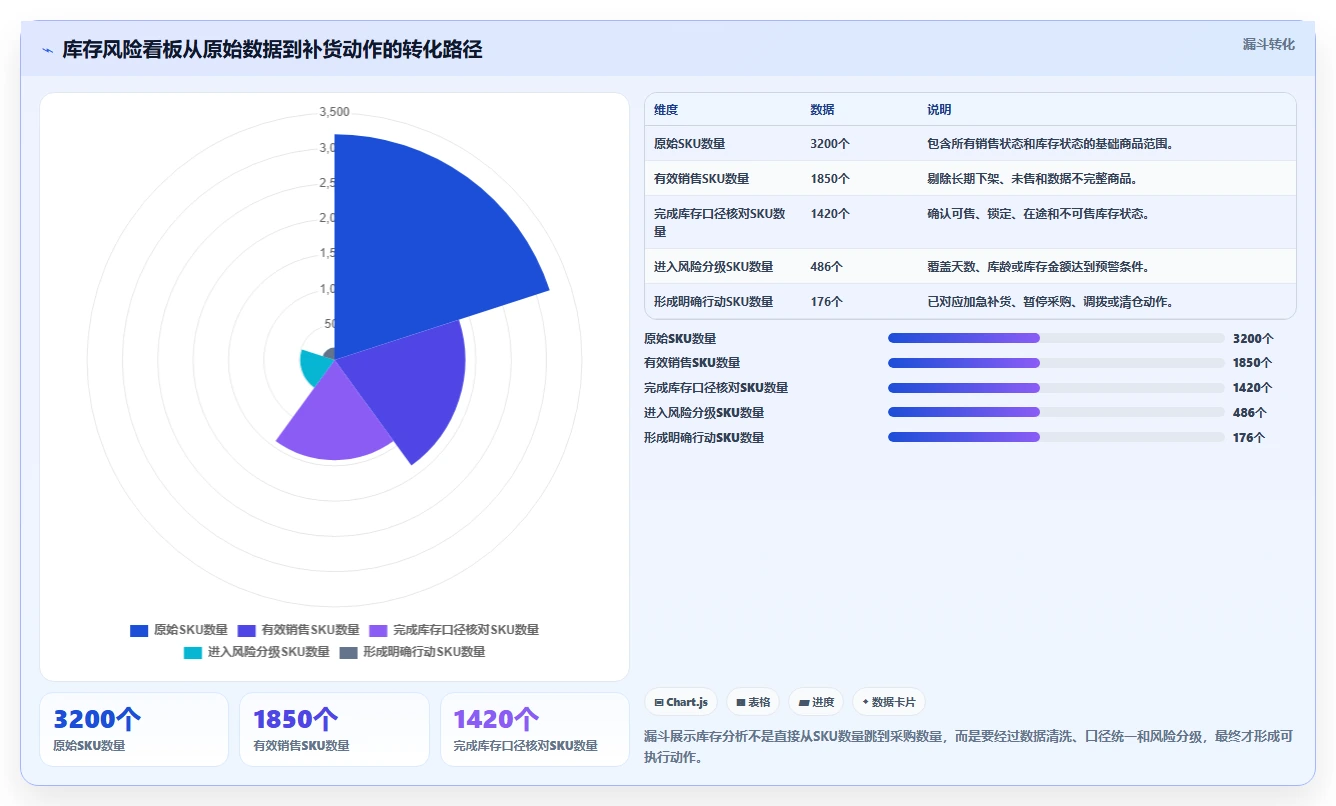The image size is (1336, 806).
Task: Click the 完成库存口径核对SKU数量 progress bar
Action: 1056,388
